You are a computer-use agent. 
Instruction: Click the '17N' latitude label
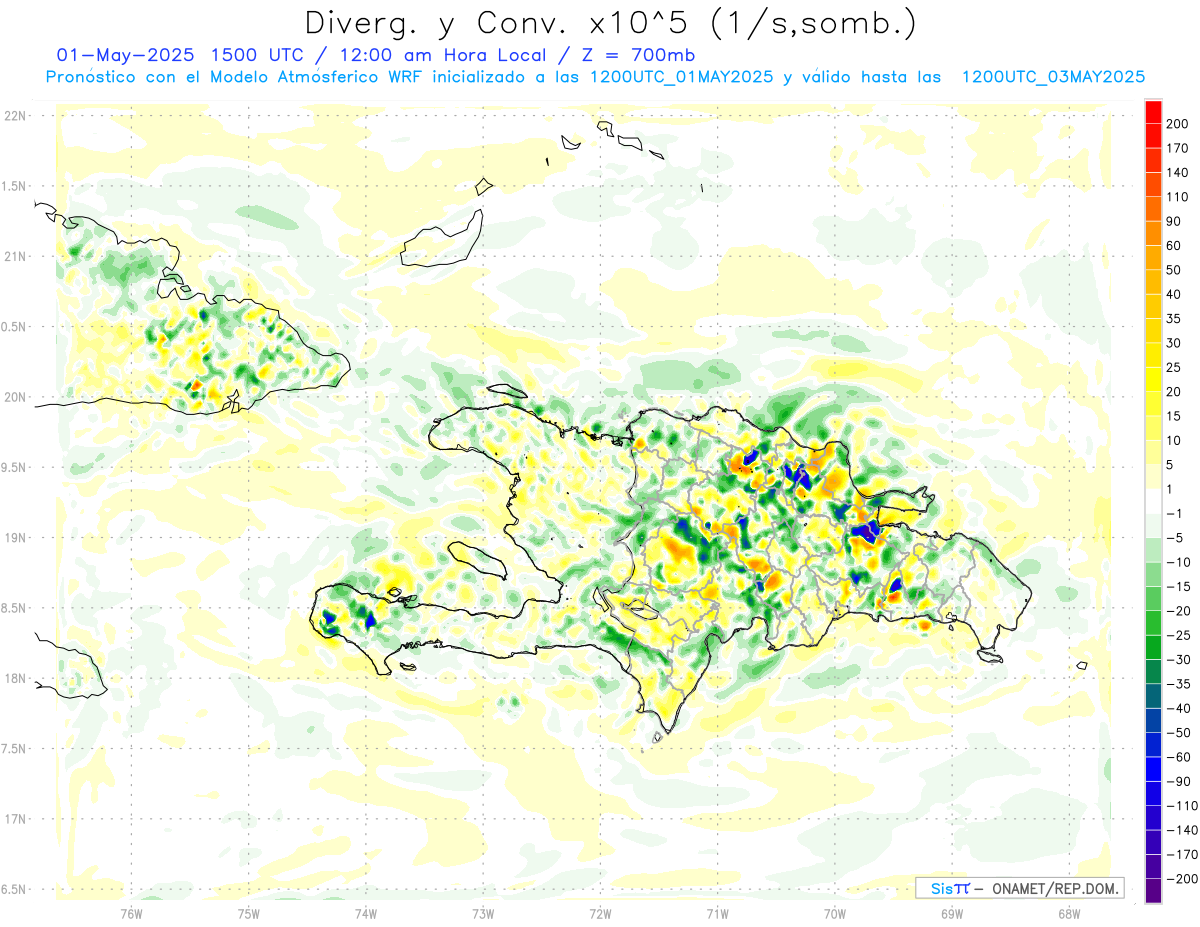click(x=14, y=819)
